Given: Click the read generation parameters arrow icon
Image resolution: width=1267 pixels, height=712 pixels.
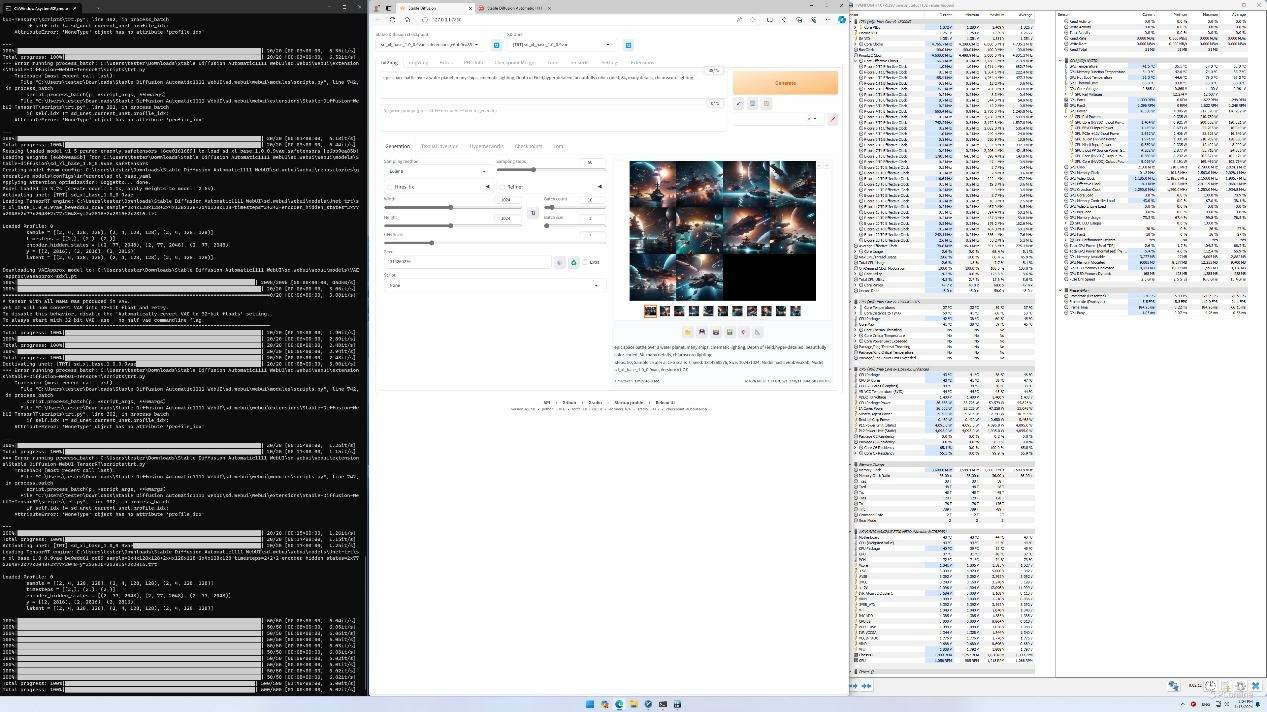Looking at the screenshot, I should point(739,104).
